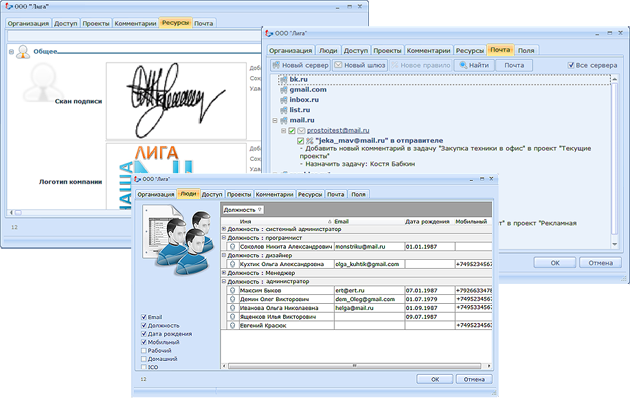The image size is (630, 398).
Task: Click Отмена in the mail window
Action: point(600,263)
